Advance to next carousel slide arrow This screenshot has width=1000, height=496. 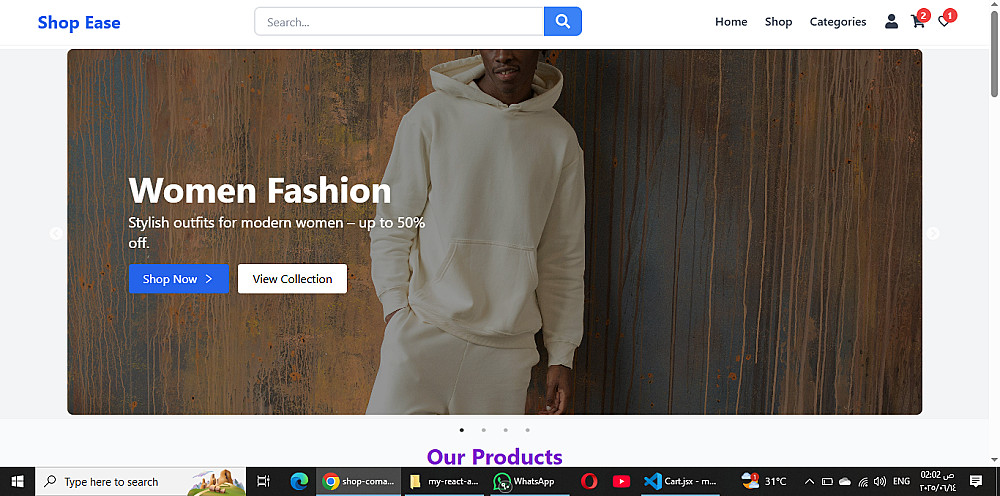click(933, 233)
